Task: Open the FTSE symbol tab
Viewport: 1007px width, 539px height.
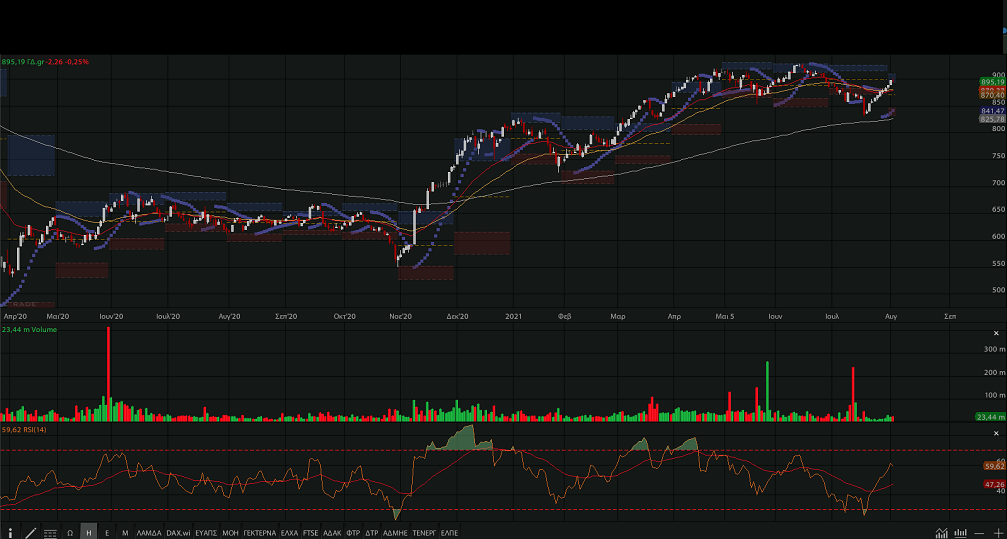Action: click(311, 533)
